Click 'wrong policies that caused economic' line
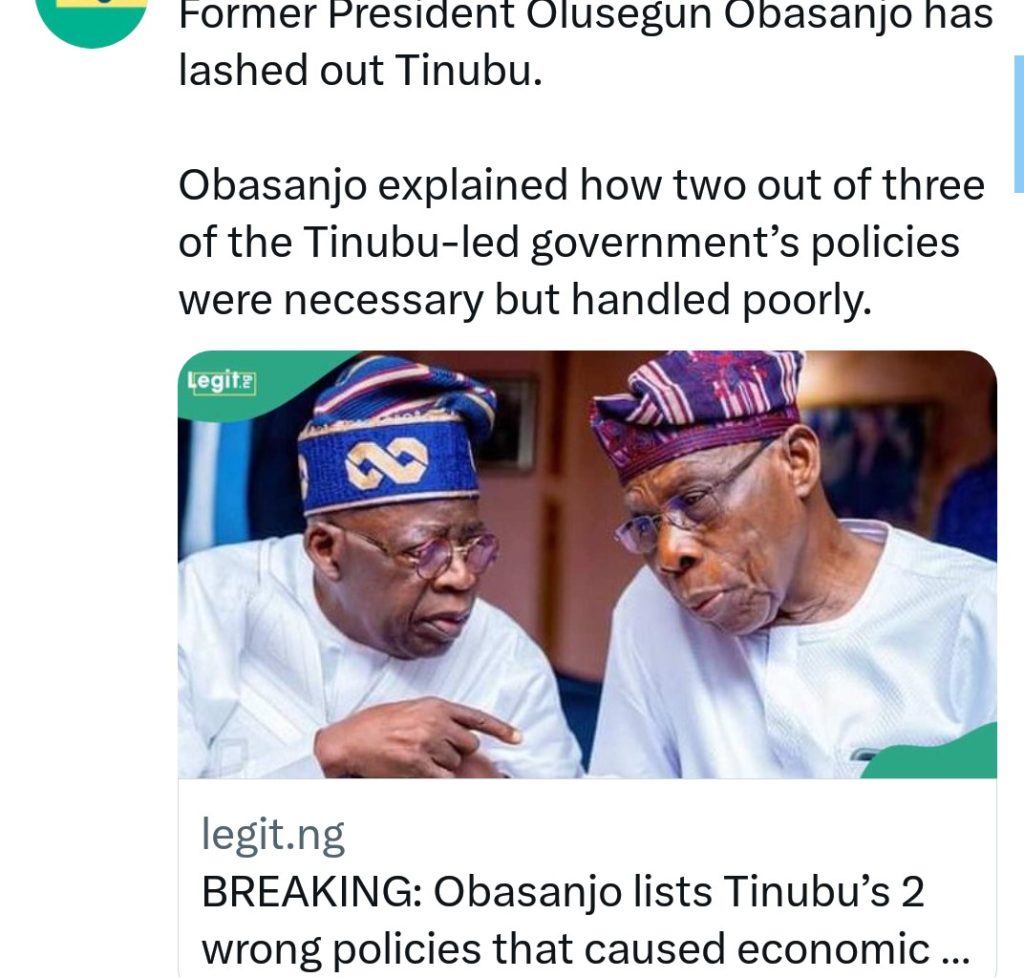The height and width of the screenshot is (978, 1024). tap(563, 948)
